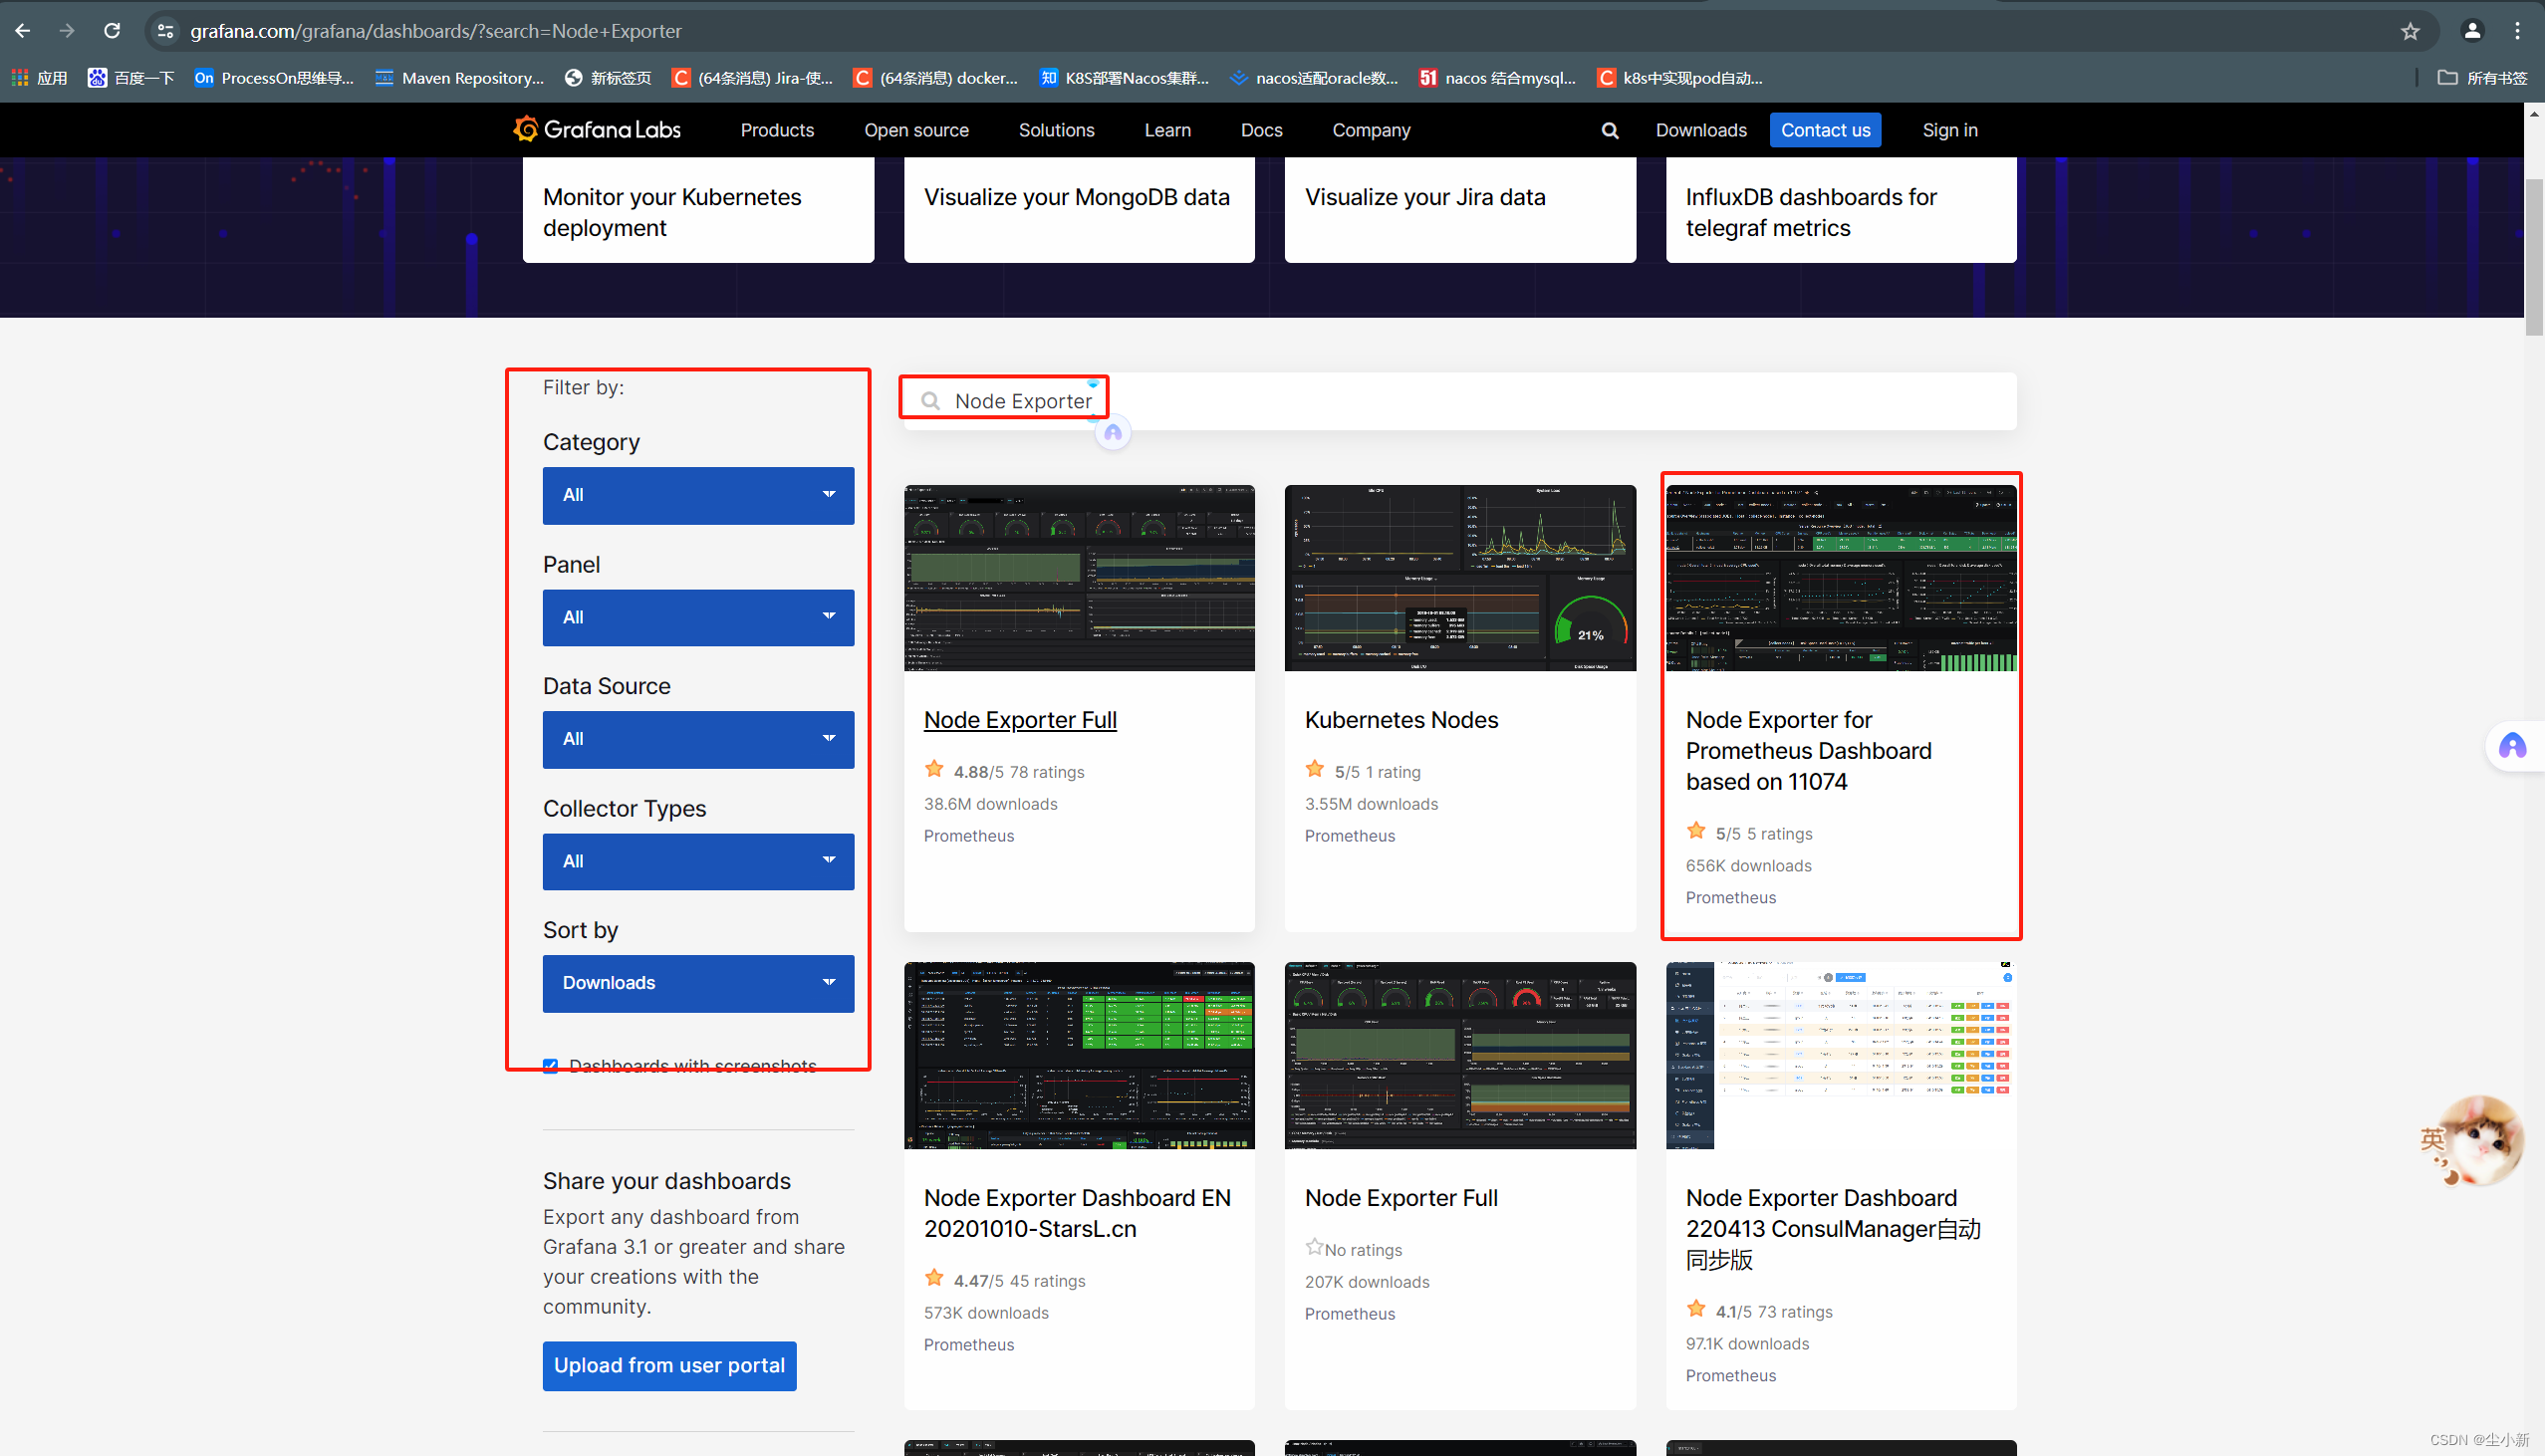Open the Docs menu
This screenshot has width=2545, height=1456.
(1261, 130)
